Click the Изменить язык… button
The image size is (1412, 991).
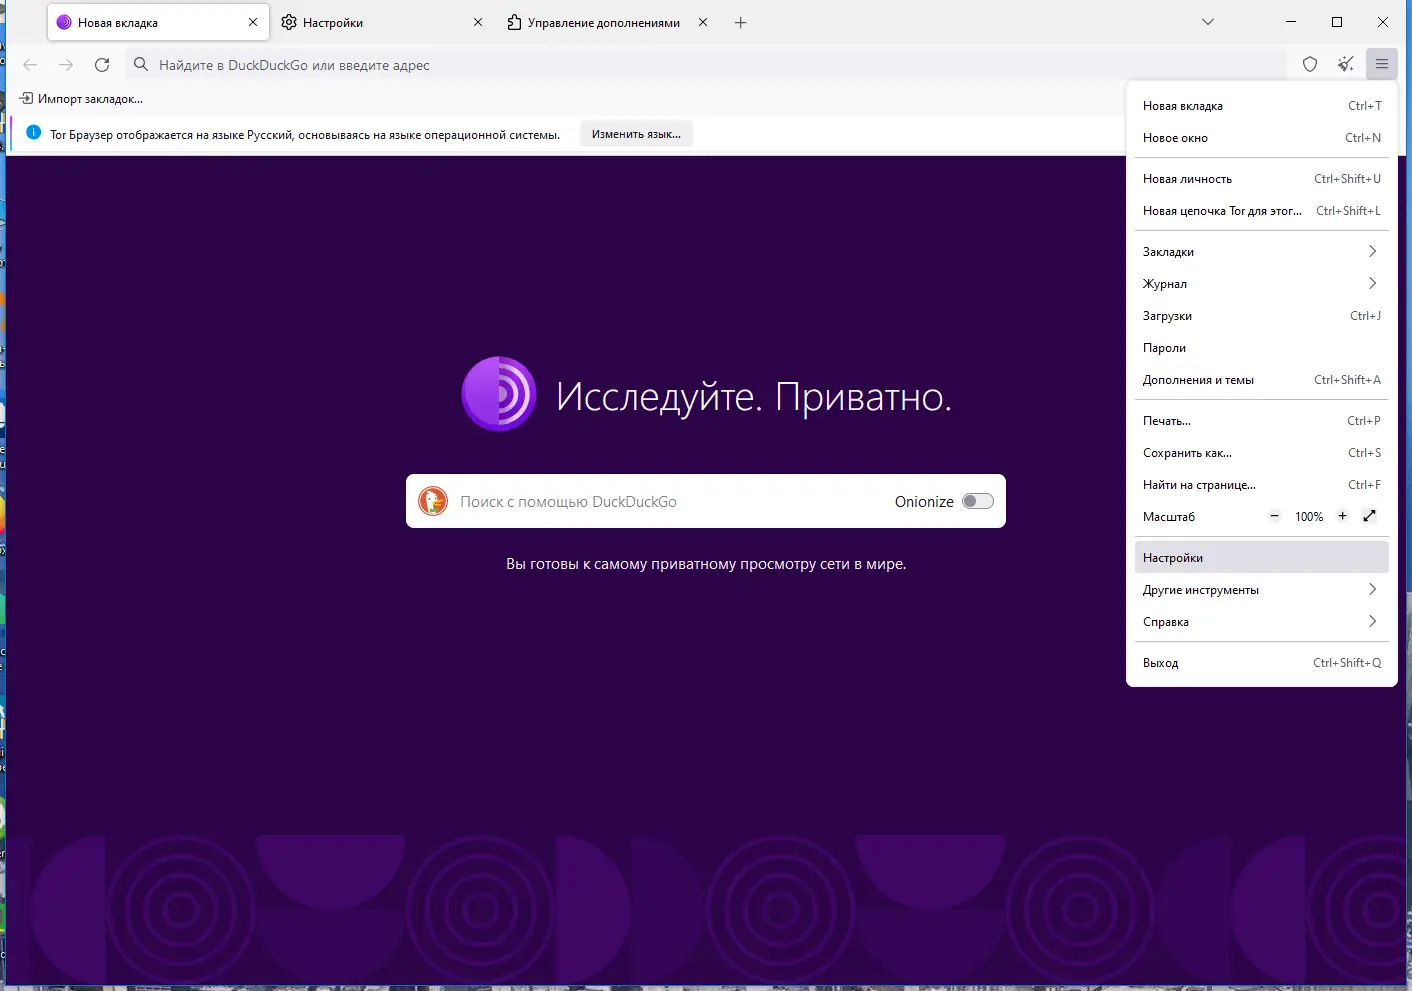pyautogui.click(x=636, y=134)
